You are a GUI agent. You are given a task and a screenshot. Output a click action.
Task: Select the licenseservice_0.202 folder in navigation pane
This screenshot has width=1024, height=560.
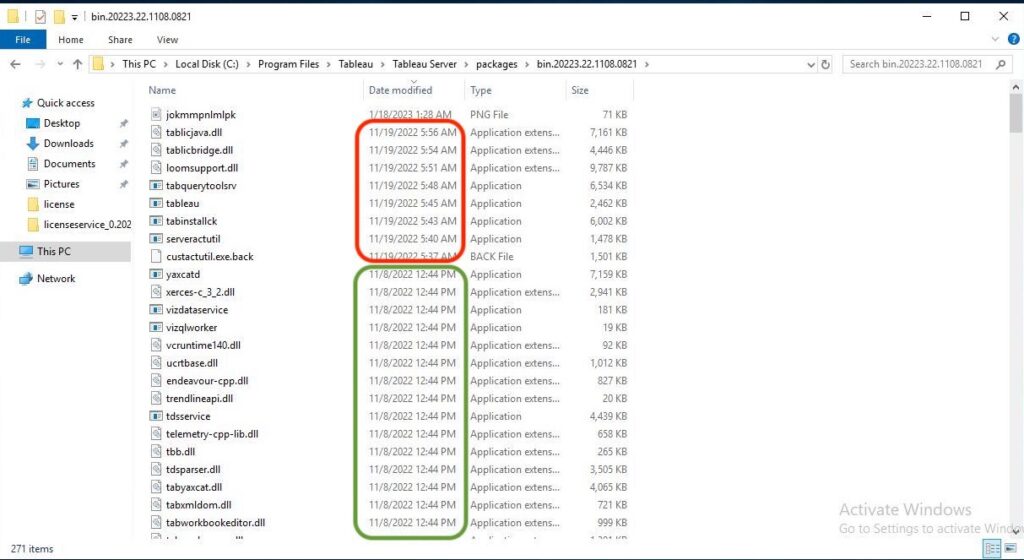(x=88, y=224)
